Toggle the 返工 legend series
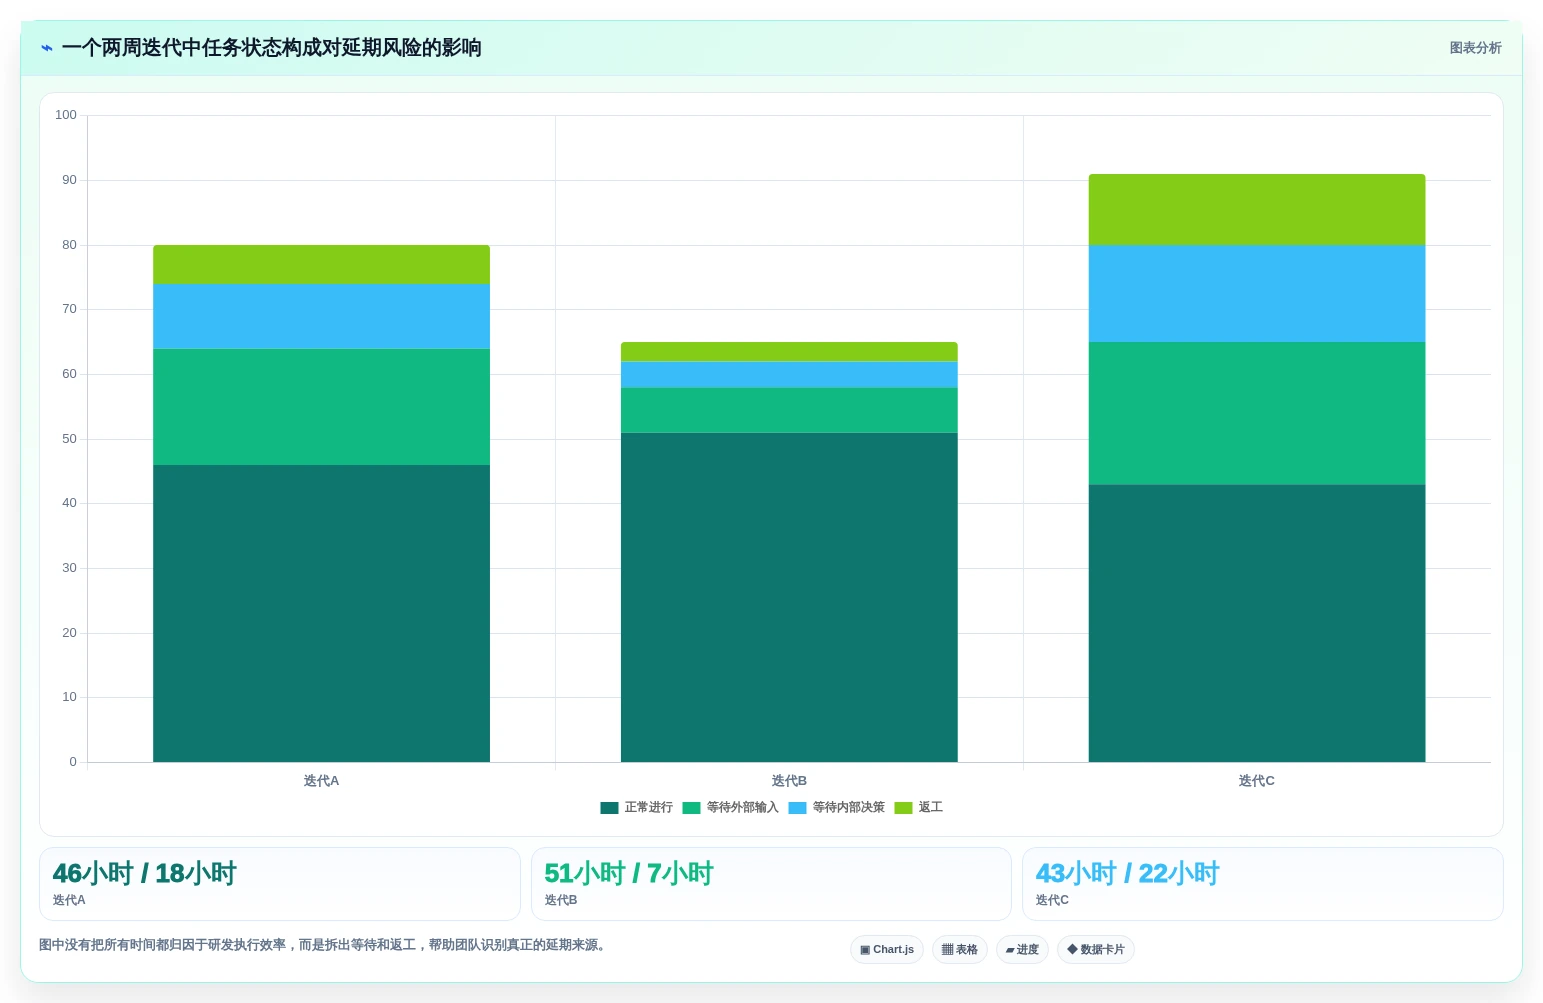 pyautogui.click(x=918, y=807)
